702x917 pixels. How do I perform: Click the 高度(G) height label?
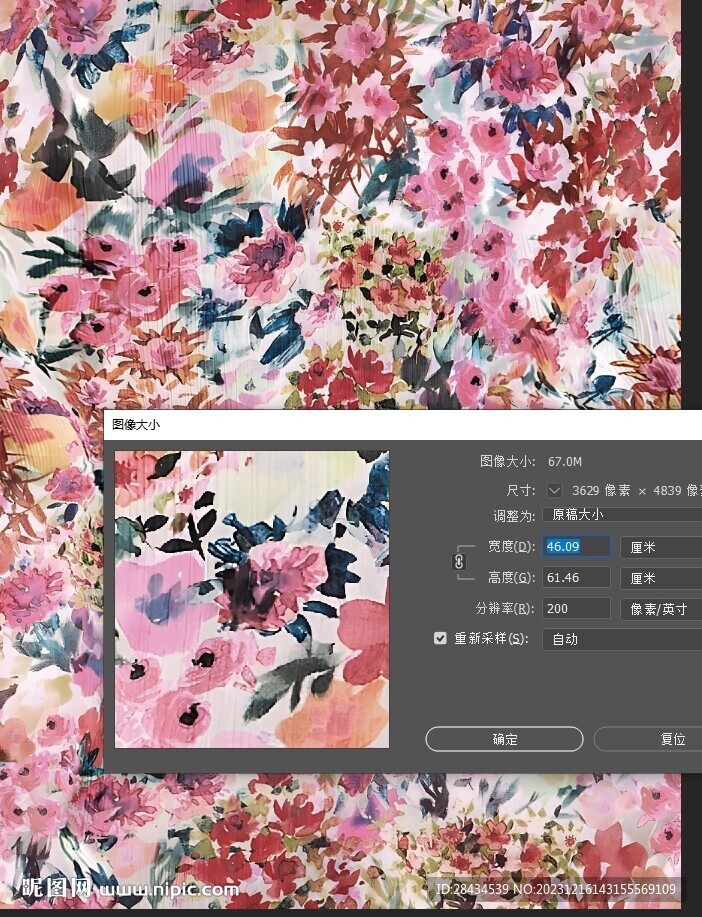click(x=510, y=578)
